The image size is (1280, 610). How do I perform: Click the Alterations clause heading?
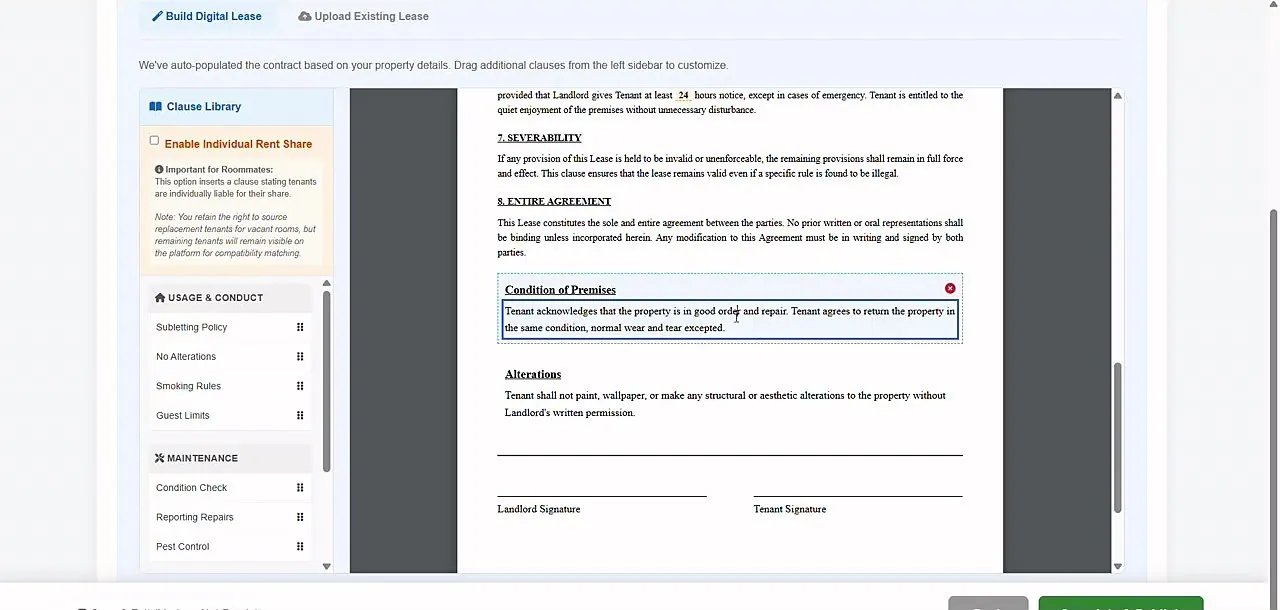(x=533, y=374)
